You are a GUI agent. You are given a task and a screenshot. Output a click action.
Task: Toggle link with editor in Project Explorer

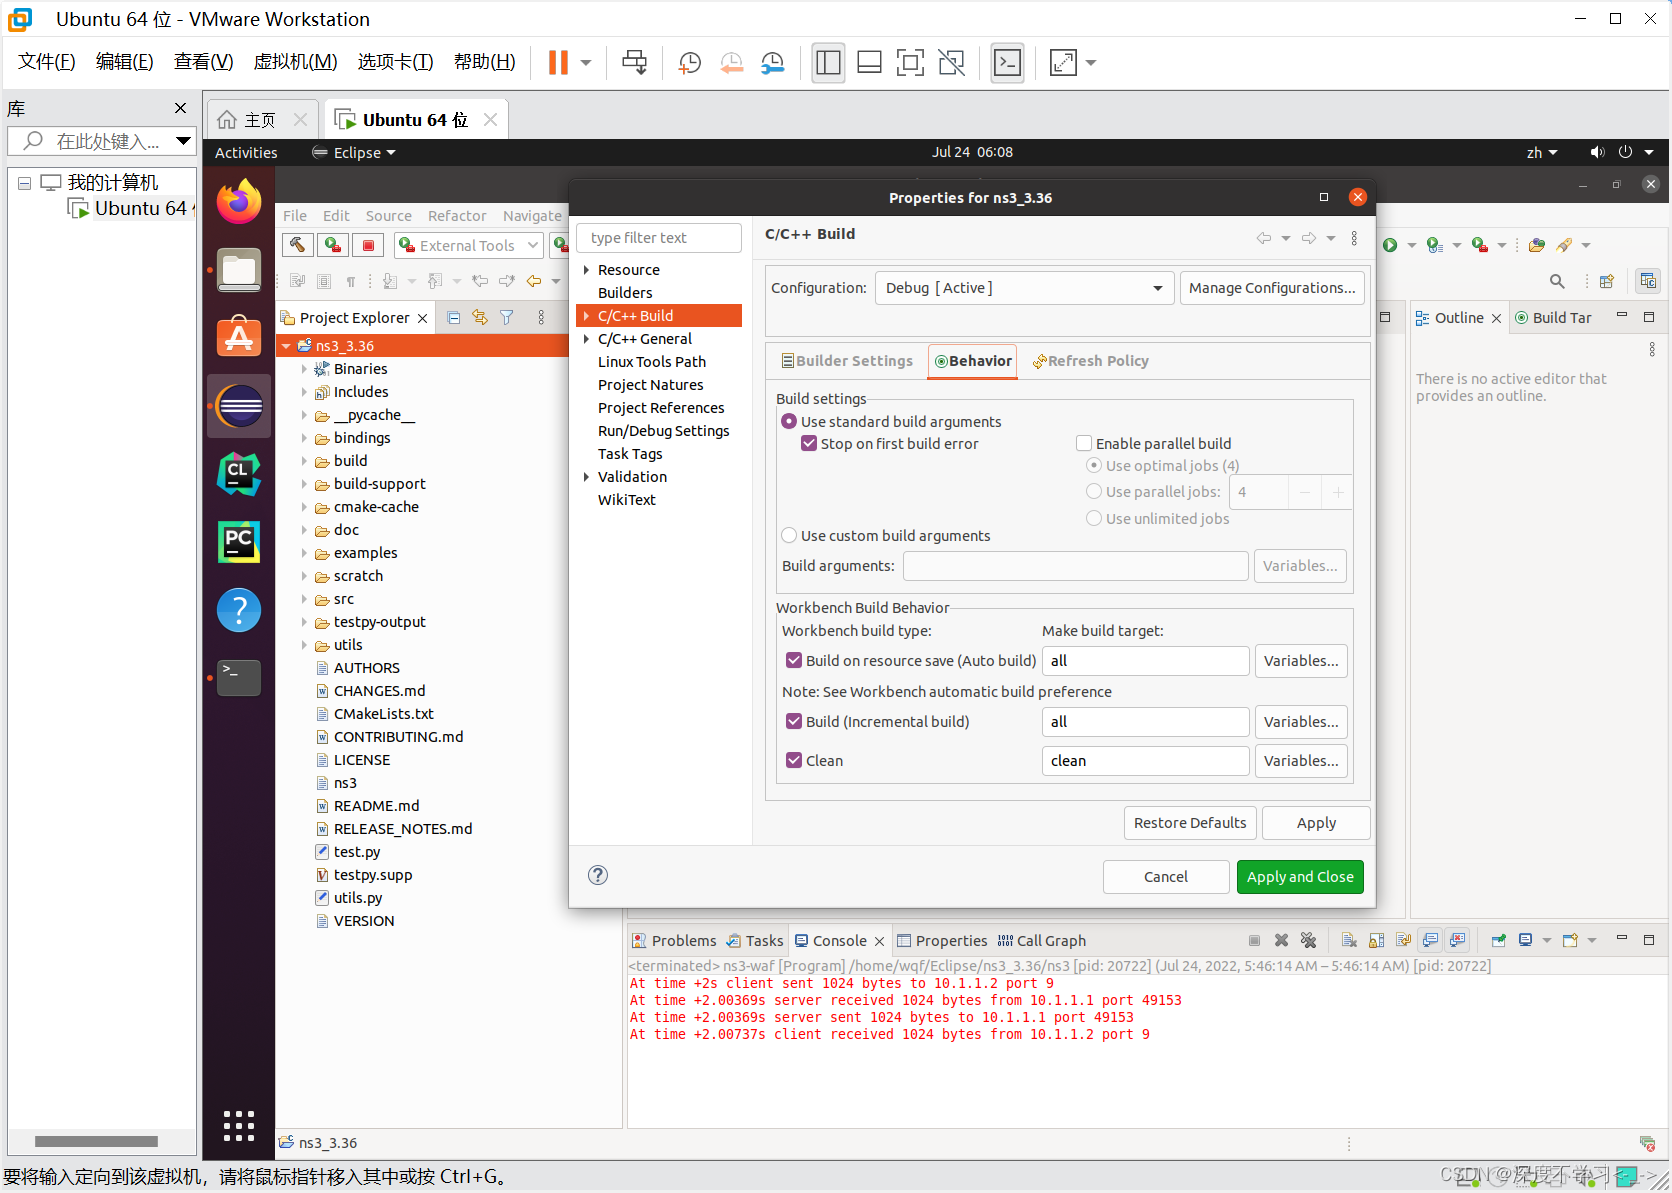point(480,317)
